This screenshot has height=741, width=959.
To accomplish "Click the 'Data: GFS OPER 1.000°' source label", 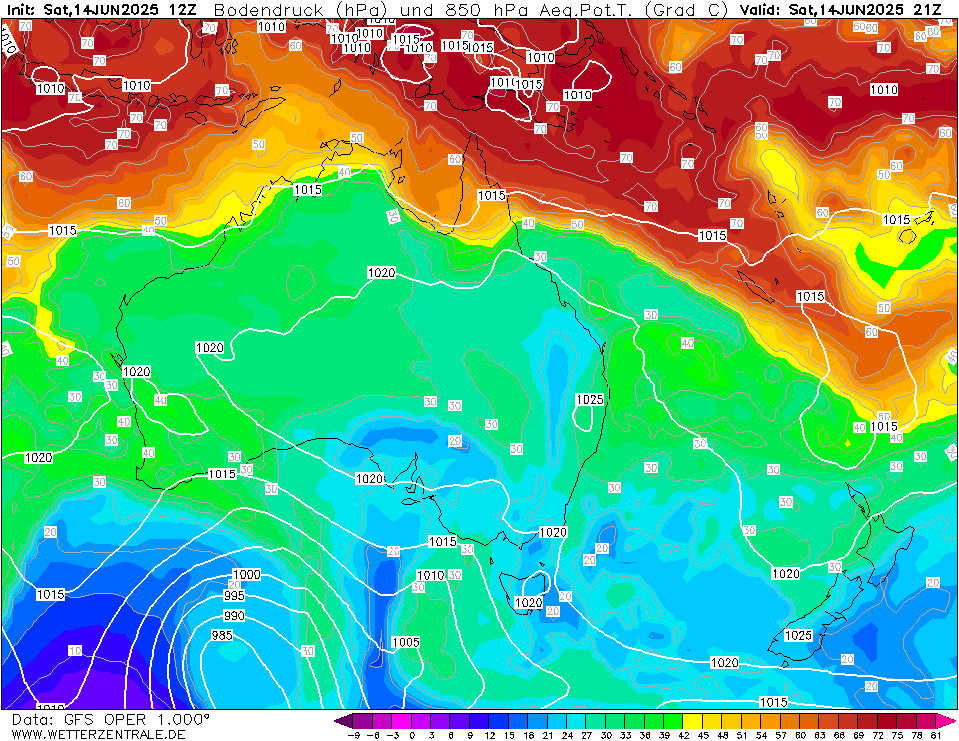I will click(x=110, y=720).
